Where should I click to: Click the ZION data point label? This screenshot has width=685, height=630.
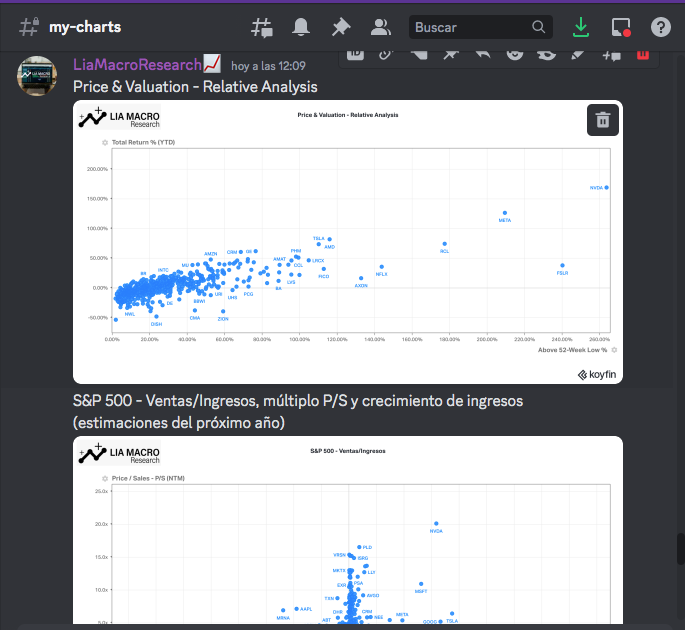point(223,319)
